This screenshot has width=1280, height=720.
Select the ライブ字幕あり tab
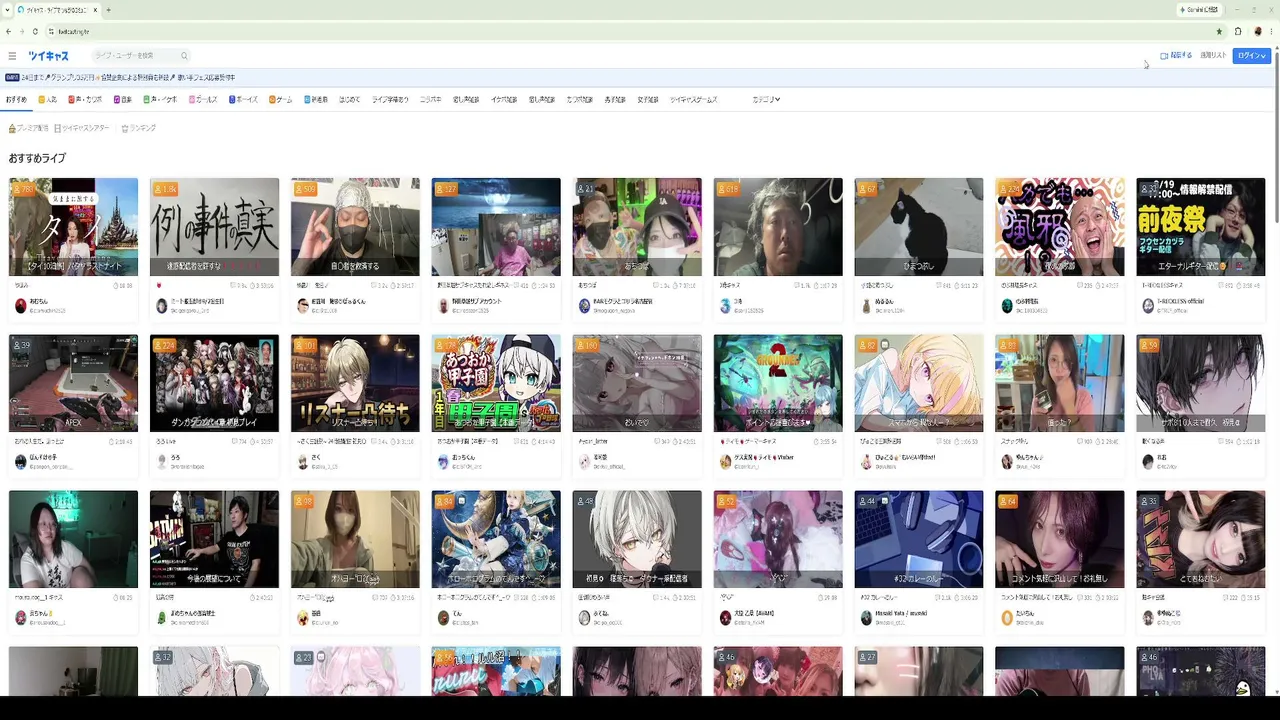390,100
